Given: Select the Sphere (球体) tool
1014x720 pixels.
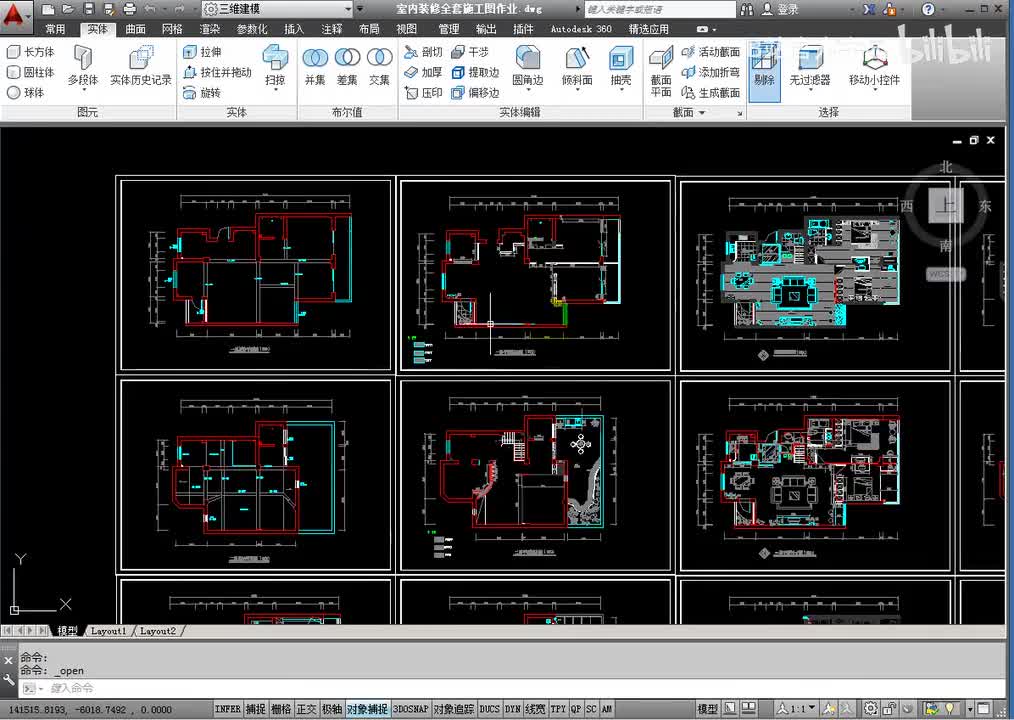Looking at the screenshot, I should pos(26,93).
